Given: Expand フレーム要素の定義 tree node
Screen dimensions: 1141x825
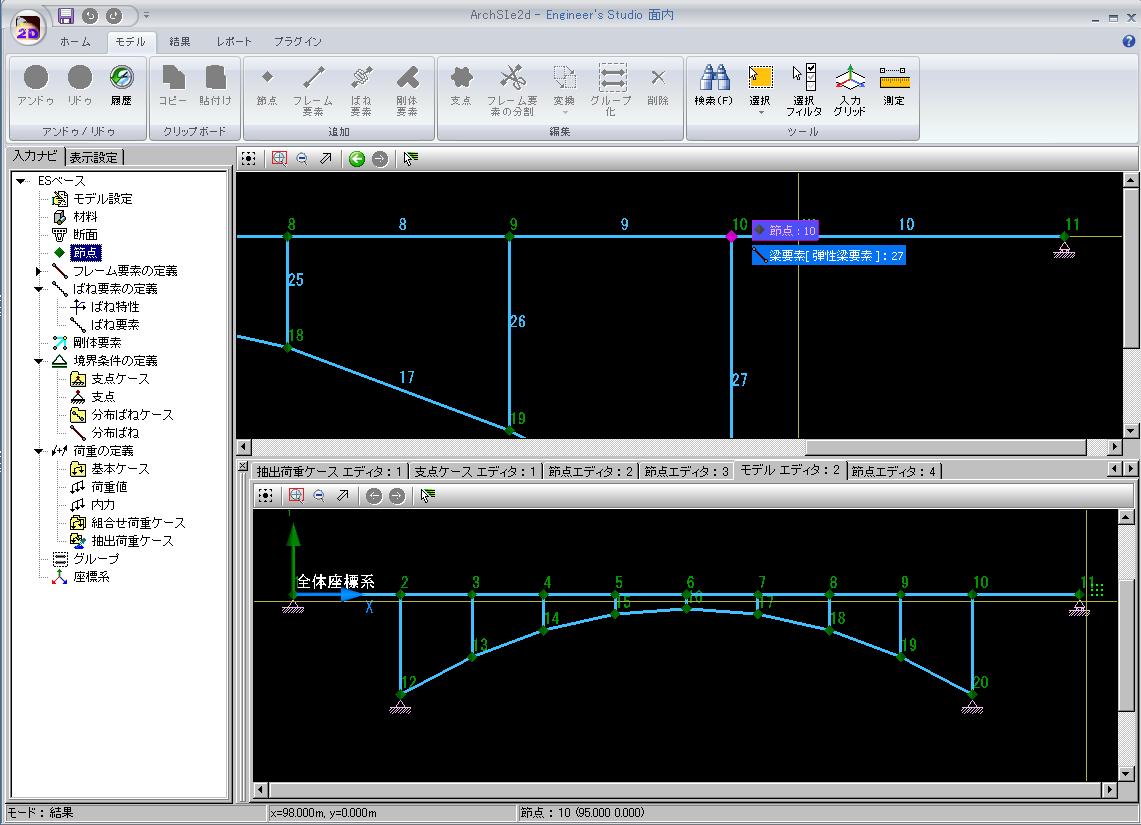Looking at the screenshot, I should click(x=39, y=271).
